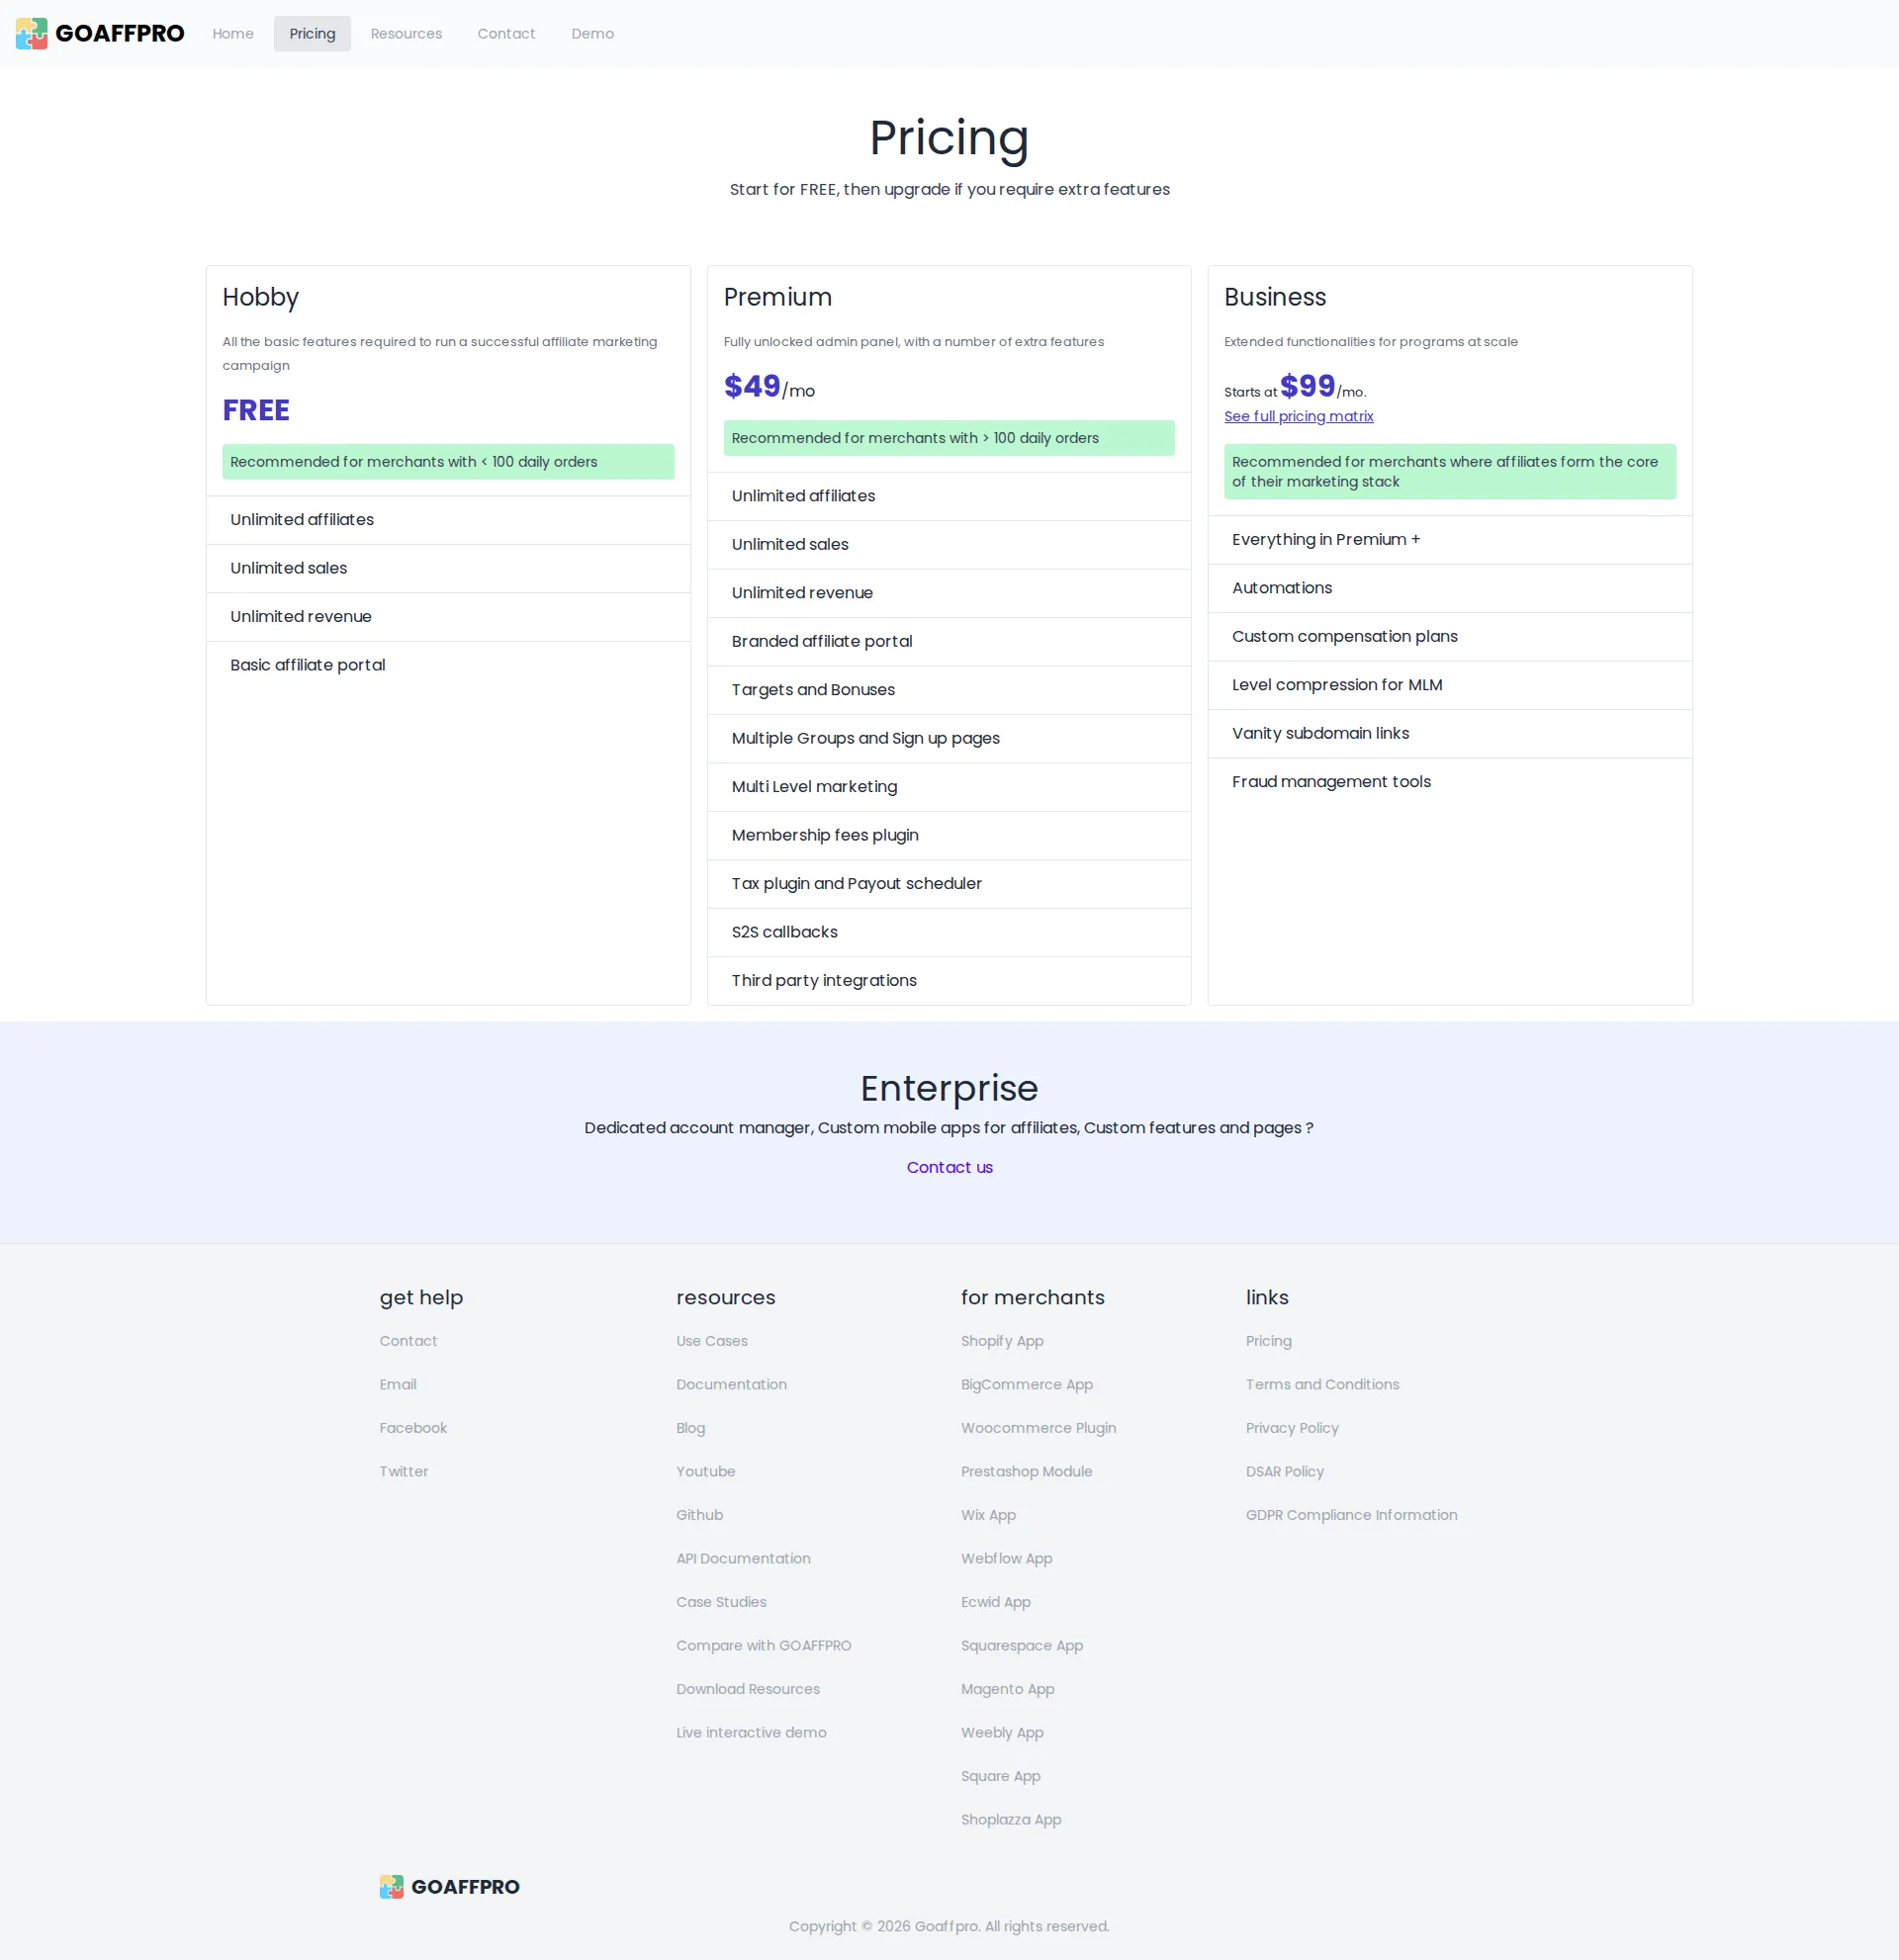Open the Shopify App link
This screenshot has height=1960, width=1899.
tap(1001, 1340)
